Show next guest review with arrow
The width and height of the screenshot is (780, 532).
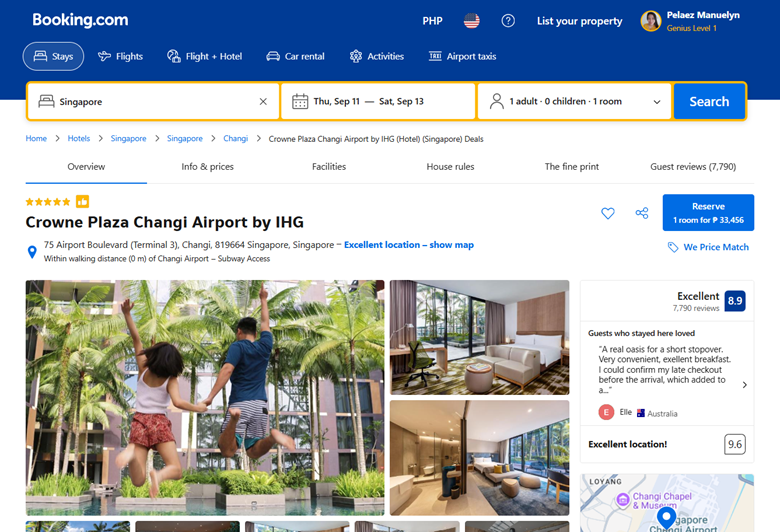click(744, 385)
